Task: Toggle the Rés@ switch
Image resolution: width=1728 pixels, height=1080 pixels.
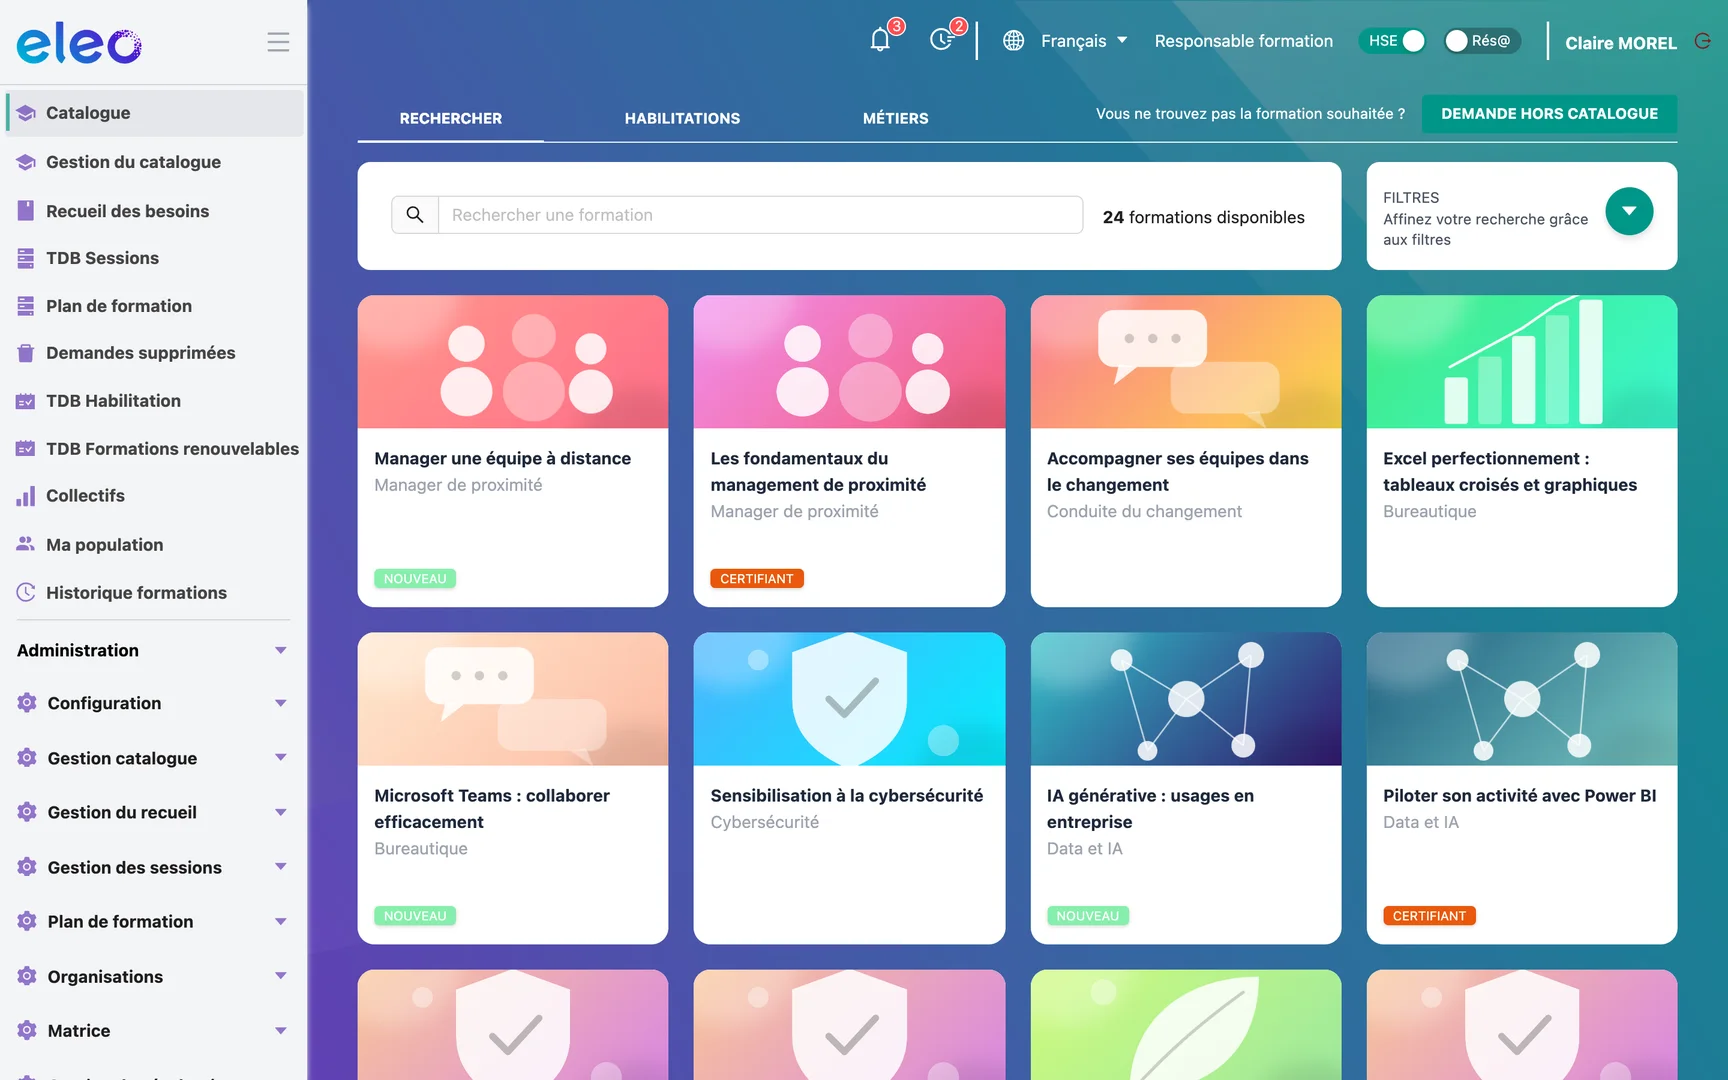Action: (x=1482, y=41)
